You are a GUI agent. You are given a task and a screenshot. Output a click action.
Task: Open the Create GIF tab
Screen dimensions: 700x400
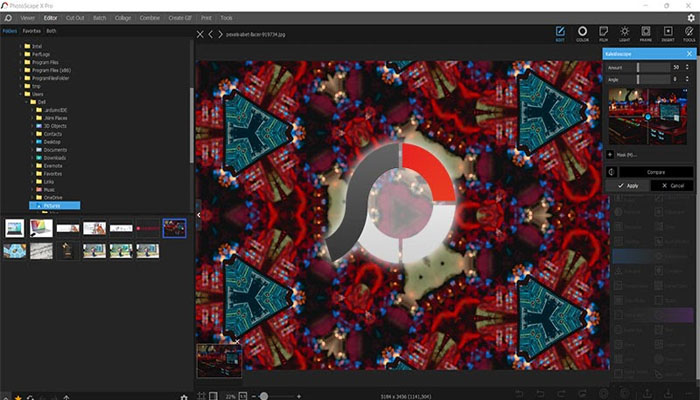(180, 18)
